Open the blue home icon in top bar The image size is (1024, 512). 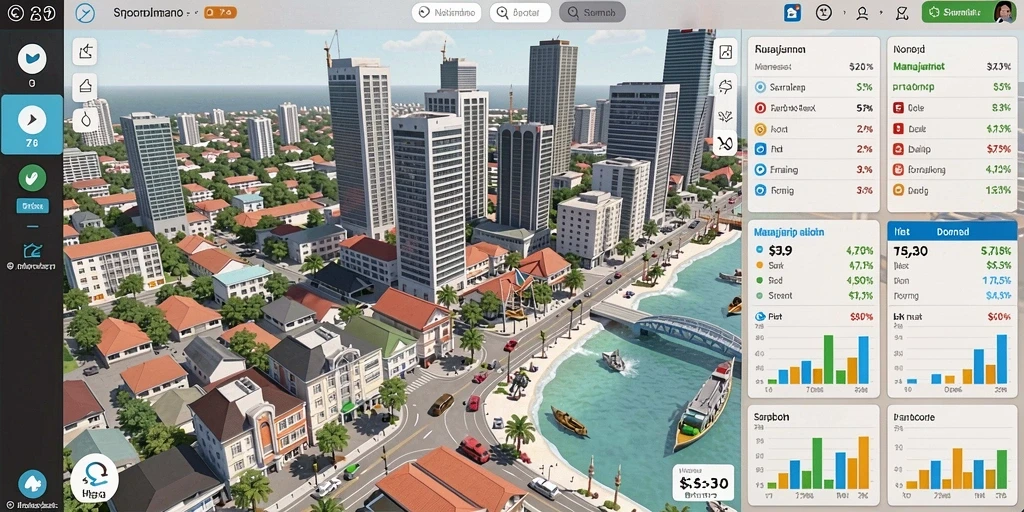click(x=792, y=12)
